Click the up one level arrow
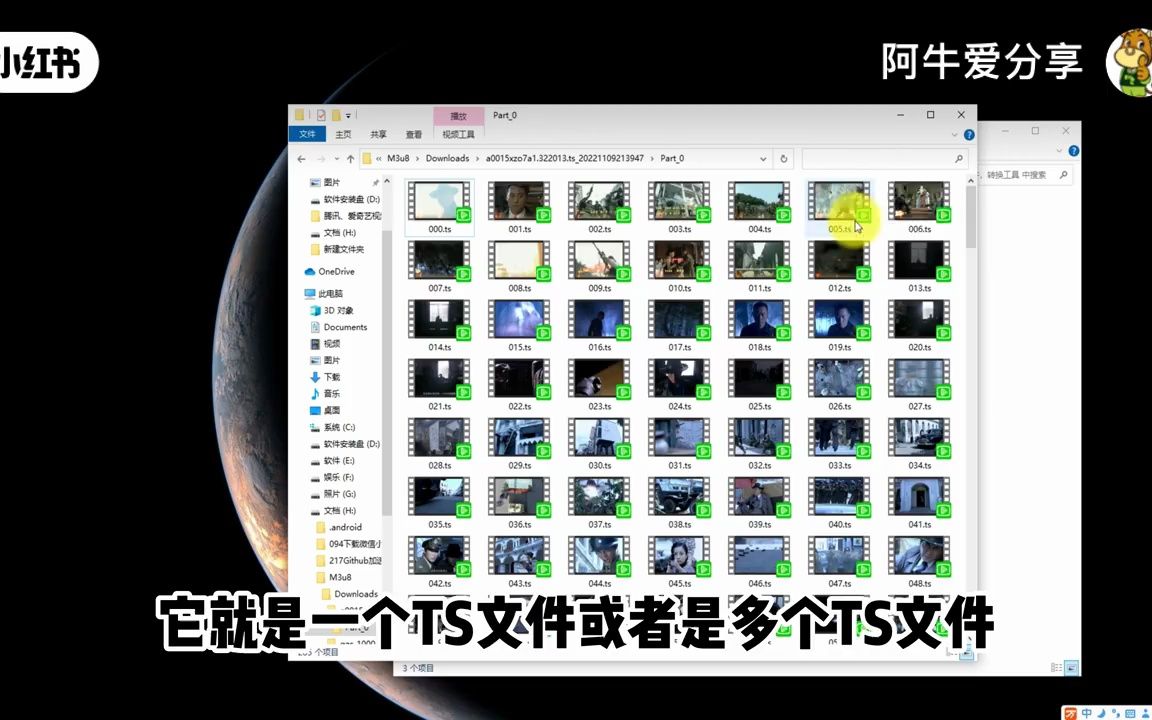Image resolution: width=1152 pixels, height=720 pixels. pos(351,158)
